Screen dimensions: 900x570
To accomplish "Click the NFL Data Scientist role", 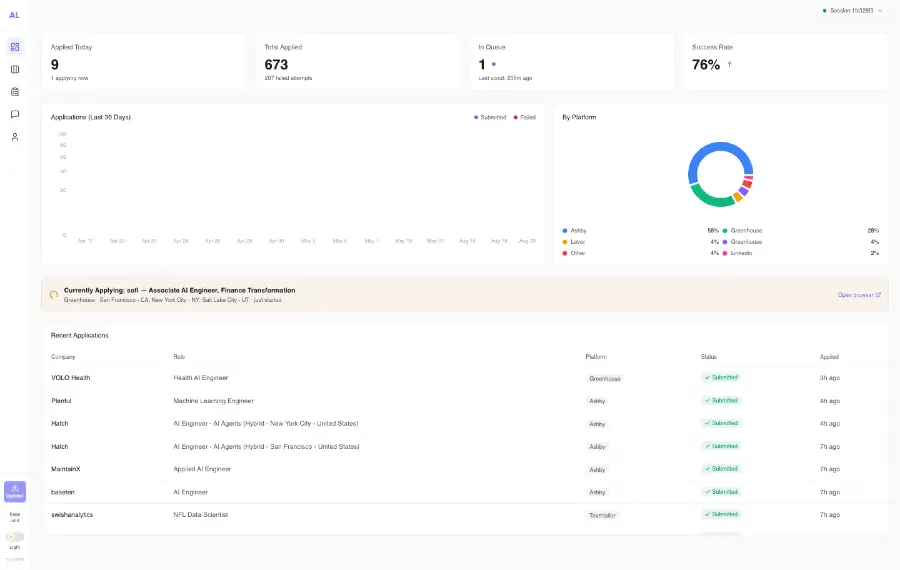I will coord(201,515).
